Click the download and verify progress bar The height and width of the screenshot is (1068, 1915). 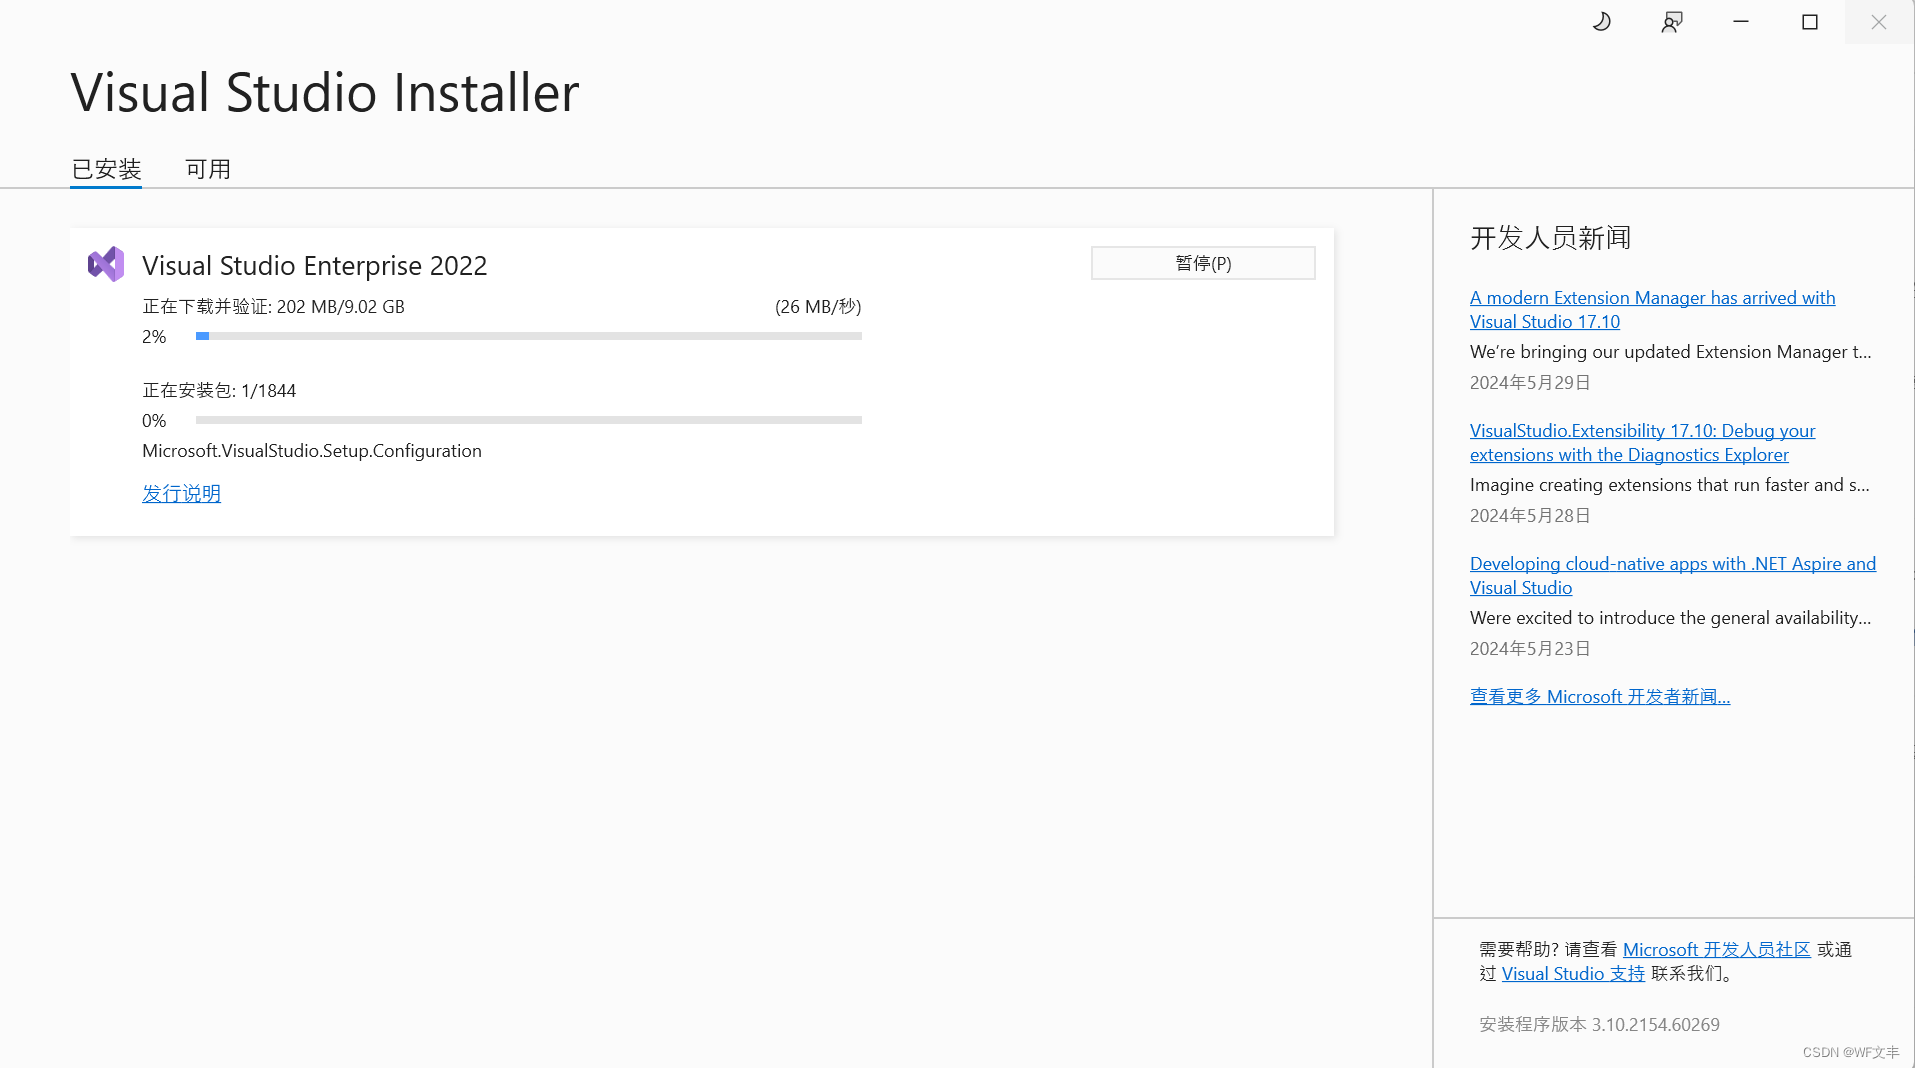tap(529, 336)
